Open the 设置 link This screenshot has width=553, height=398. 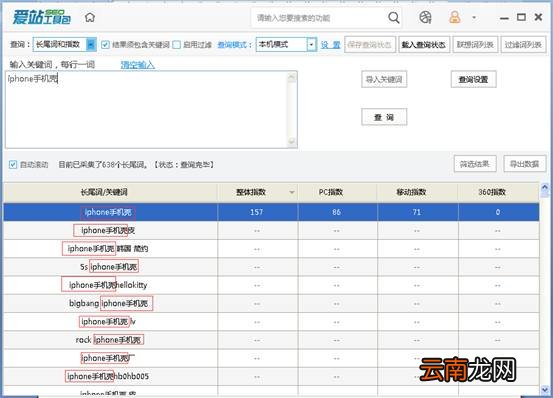click(x=330, y=45)
